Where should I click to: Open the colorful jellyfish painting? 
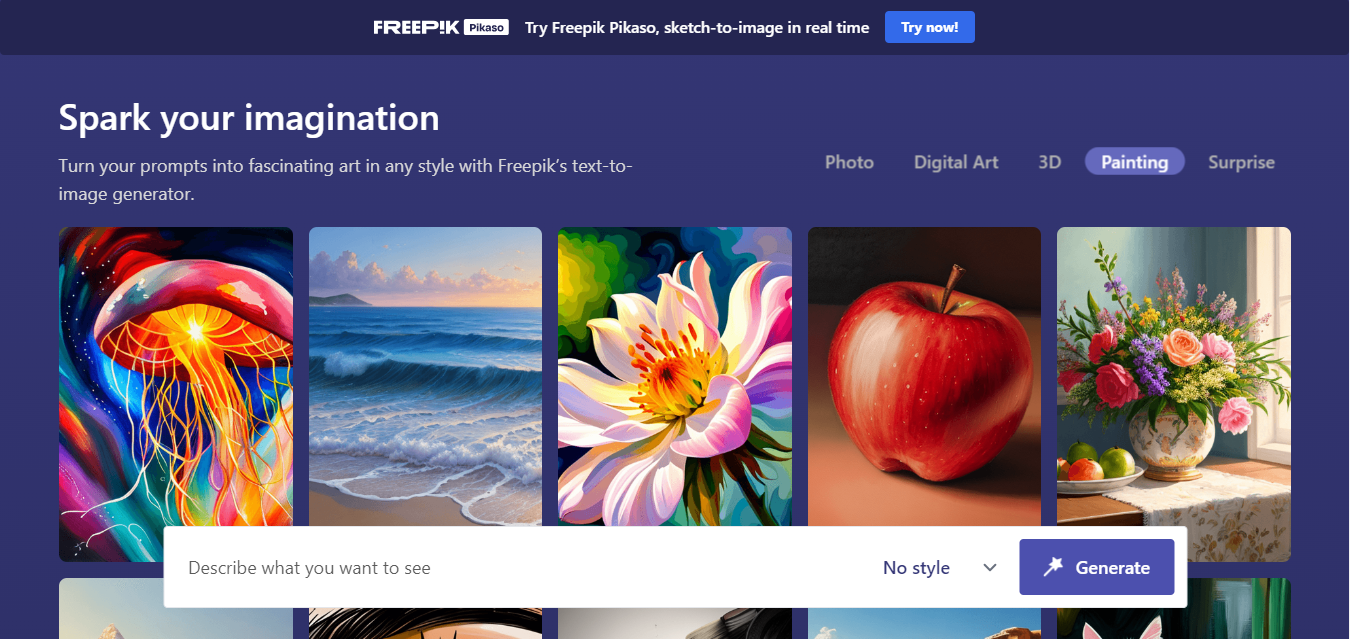(x=176, y=394)
